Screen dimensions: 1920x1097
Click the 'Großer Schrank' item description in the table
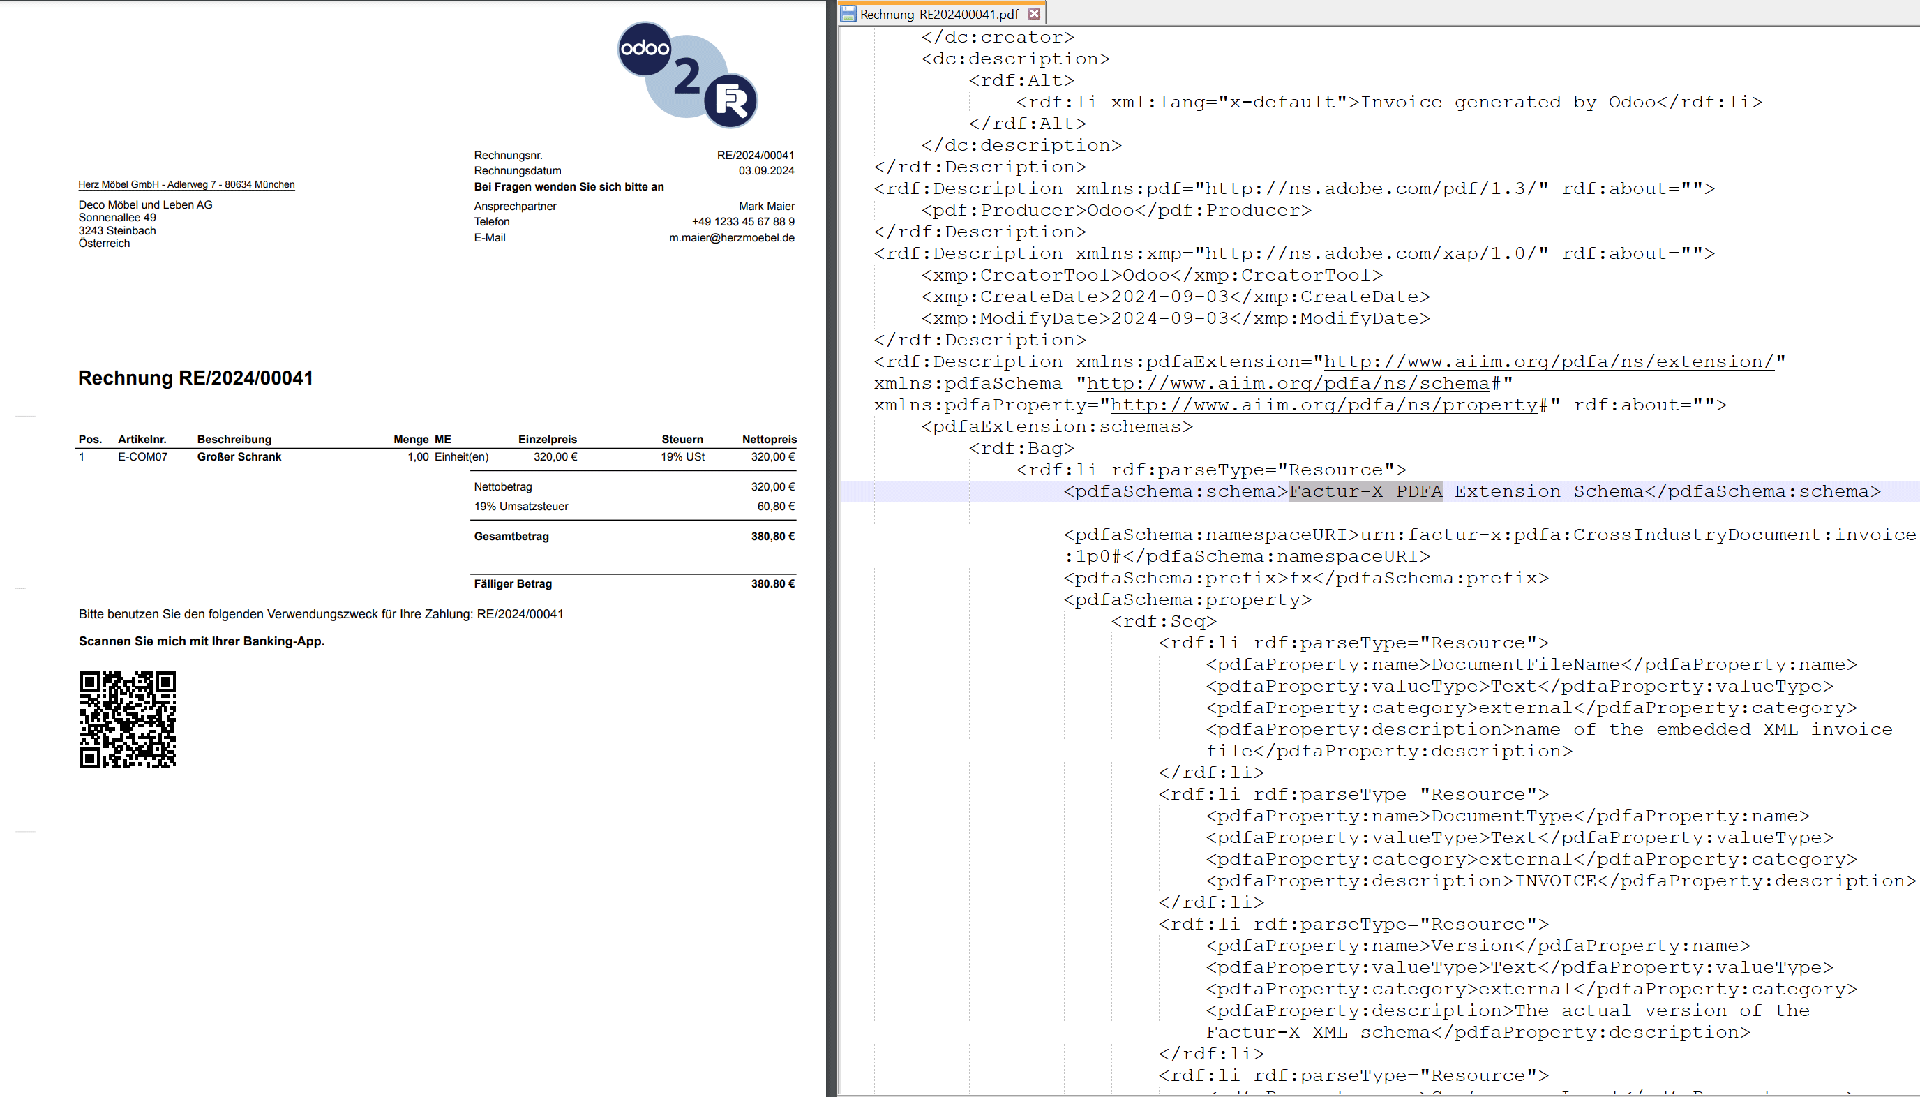[239, 457]
